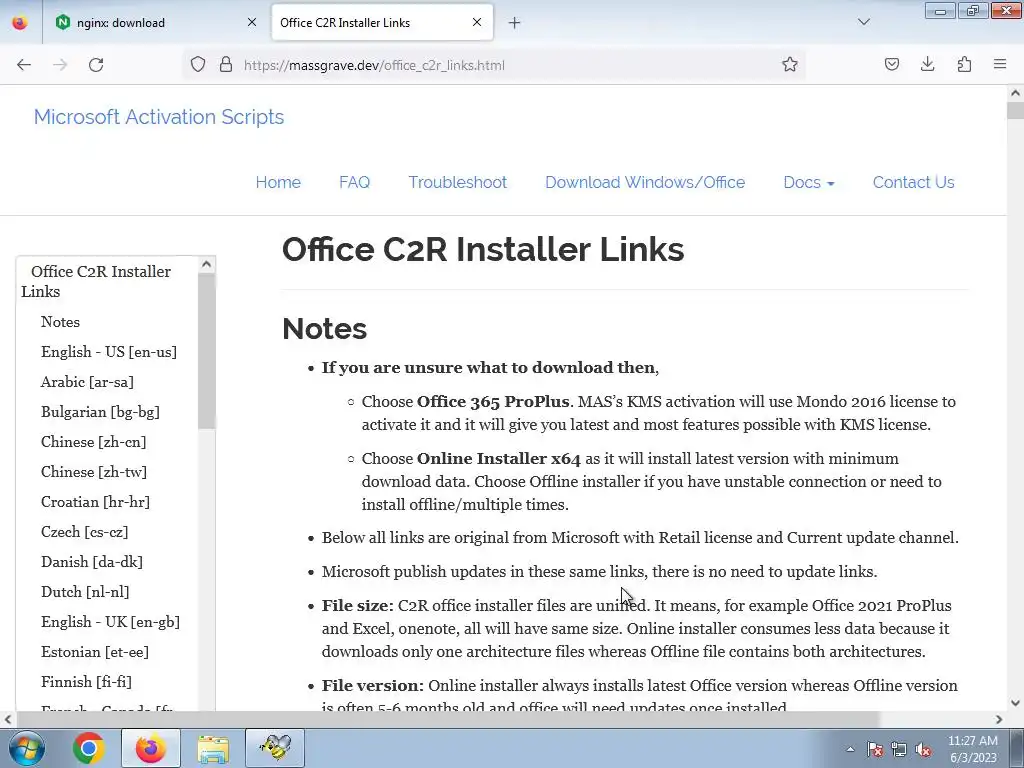Open Windows Explorer folder in taskbar
The height and width of the screenshot is (768, 1024).
pyautogui.click(x=213, y=748)
